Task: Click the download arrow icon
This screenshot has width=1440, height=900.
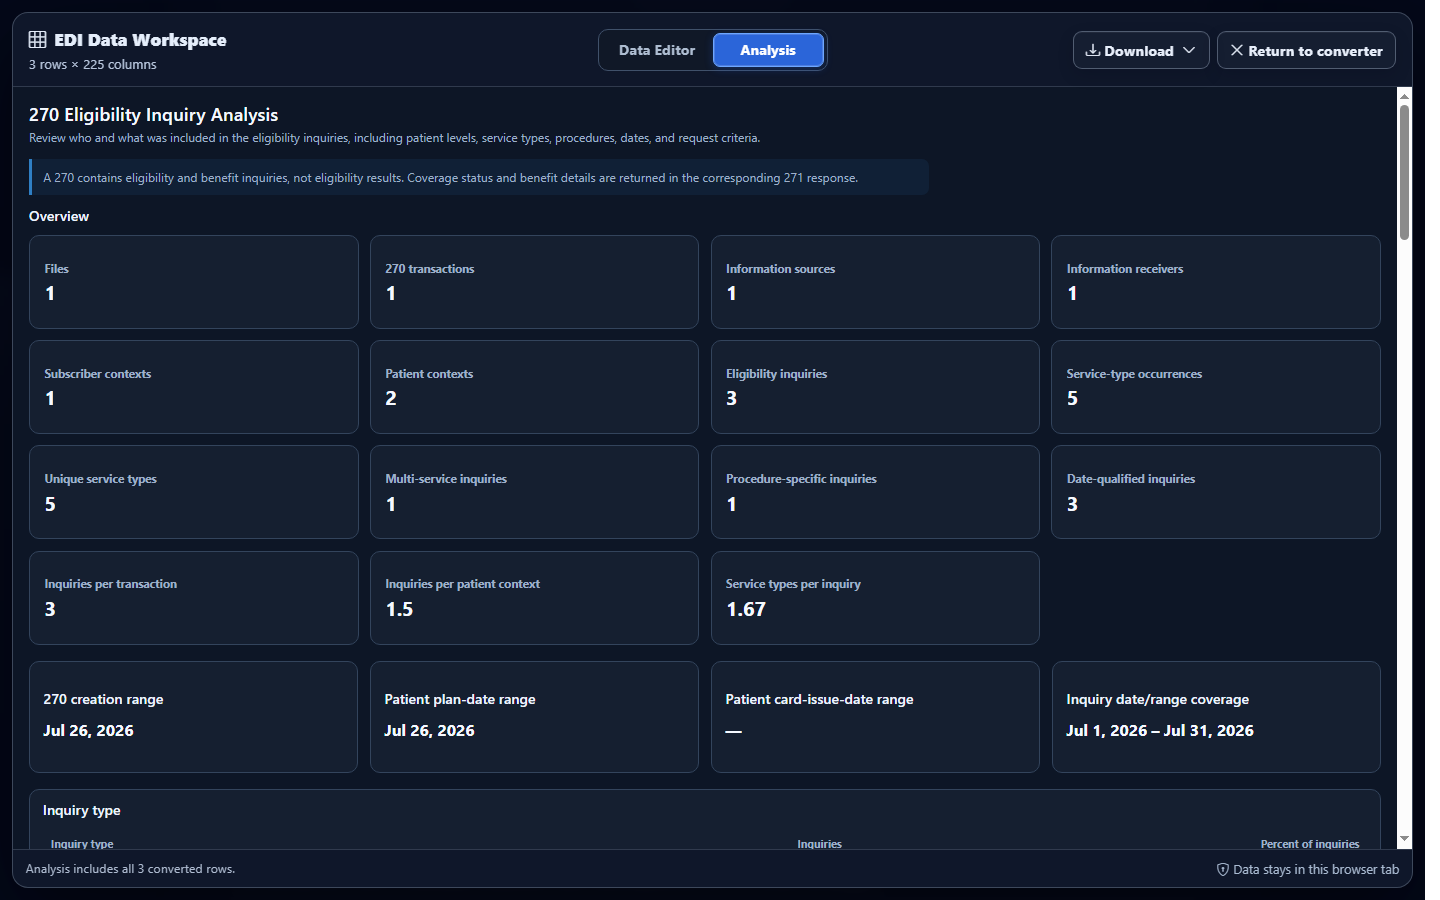Action: [x=1093, y=50]
